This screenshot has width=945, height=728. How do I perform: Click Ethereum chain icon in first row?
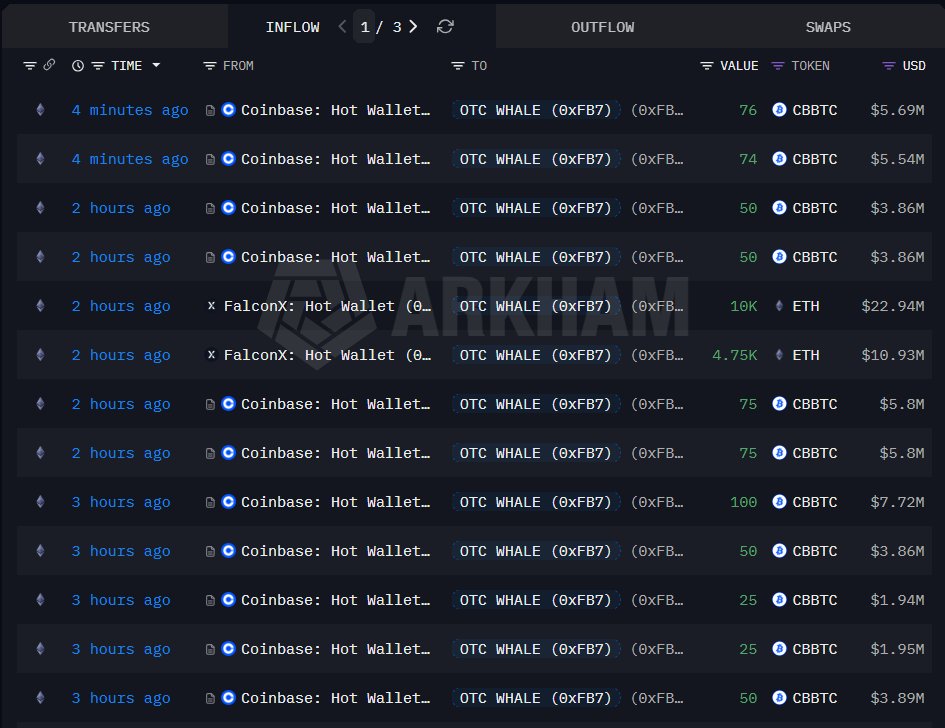point(40,110)
